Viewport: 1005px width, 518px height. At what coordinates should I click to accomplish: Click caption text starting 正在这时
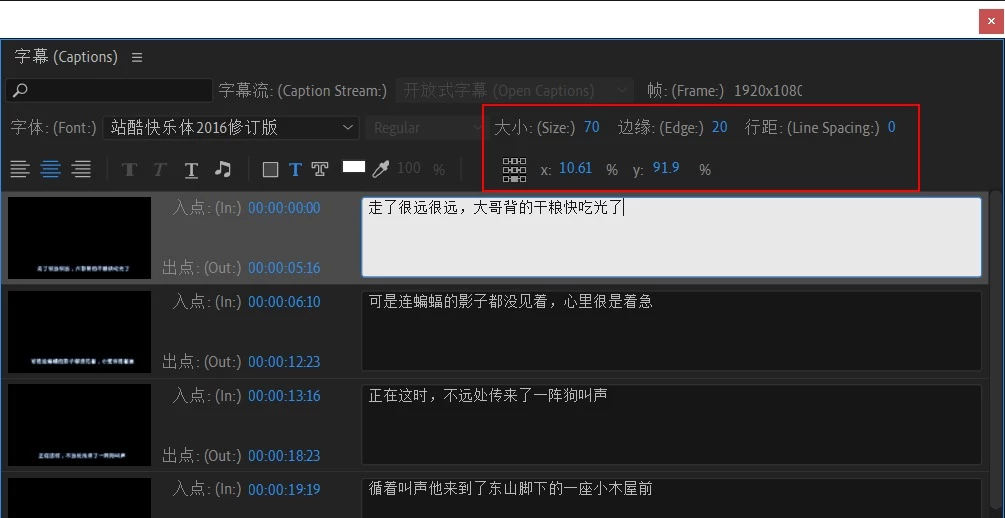pos(671,424)
